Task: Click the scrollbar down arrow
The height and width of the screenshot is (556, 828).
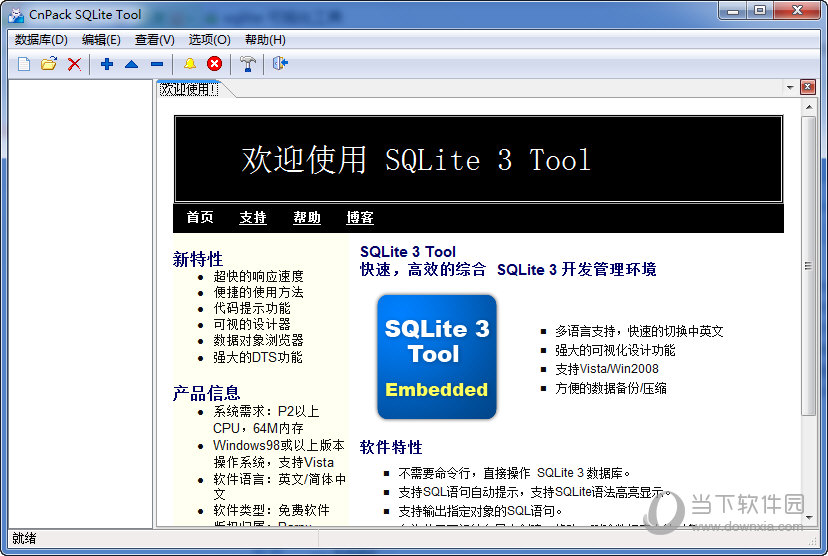Action: click(x=808, y=517)
